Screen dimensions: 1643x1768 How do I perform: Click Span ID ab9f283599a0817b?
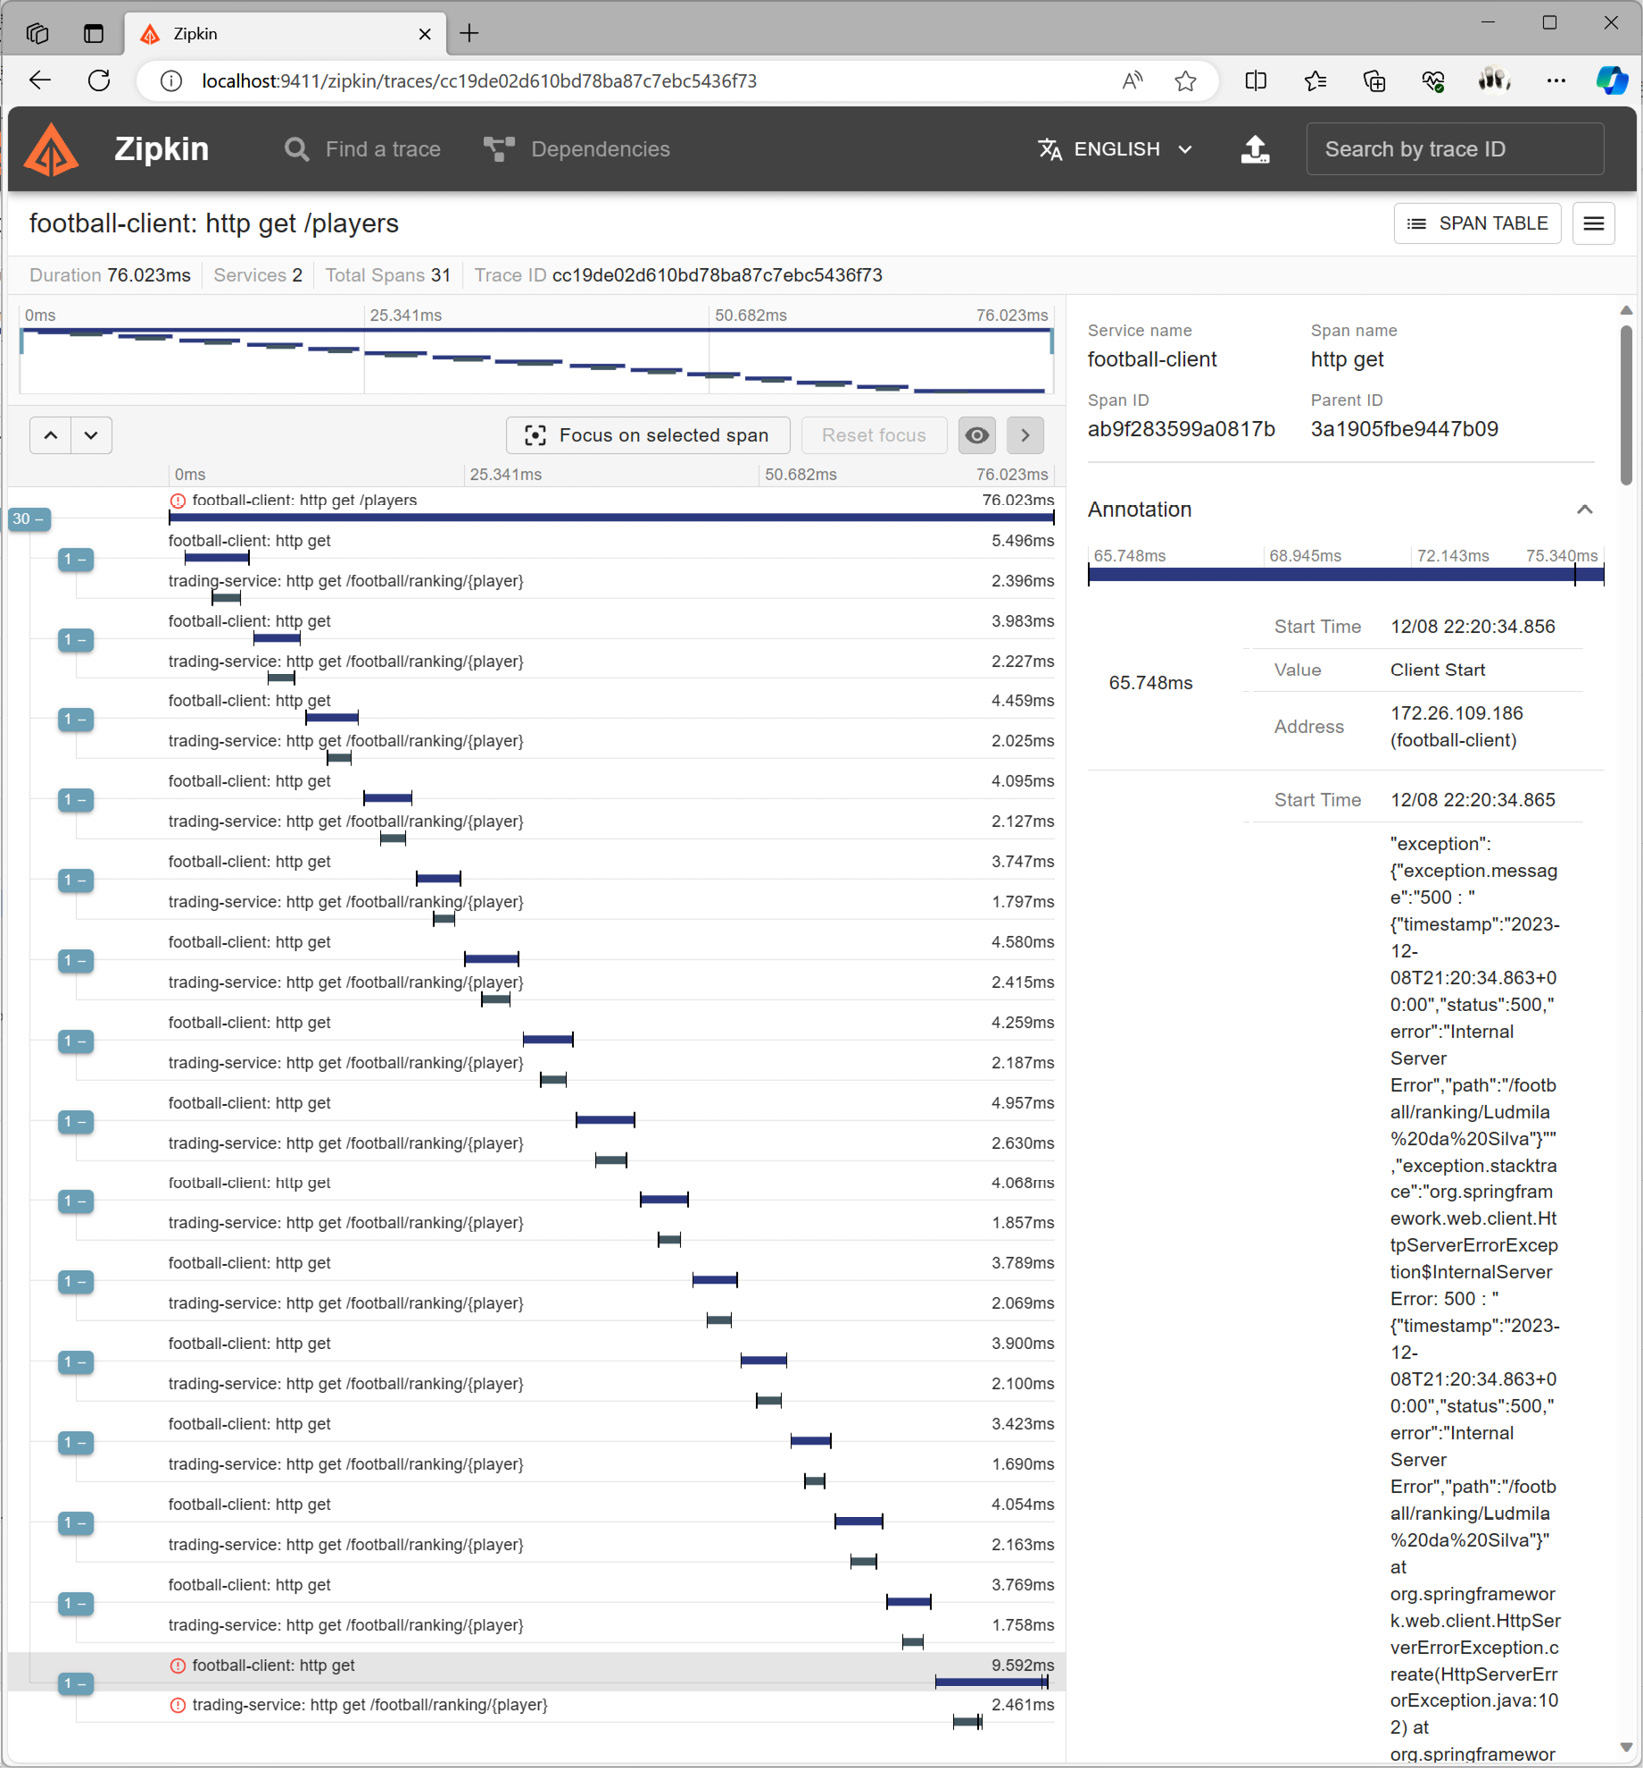(1181, 429)
